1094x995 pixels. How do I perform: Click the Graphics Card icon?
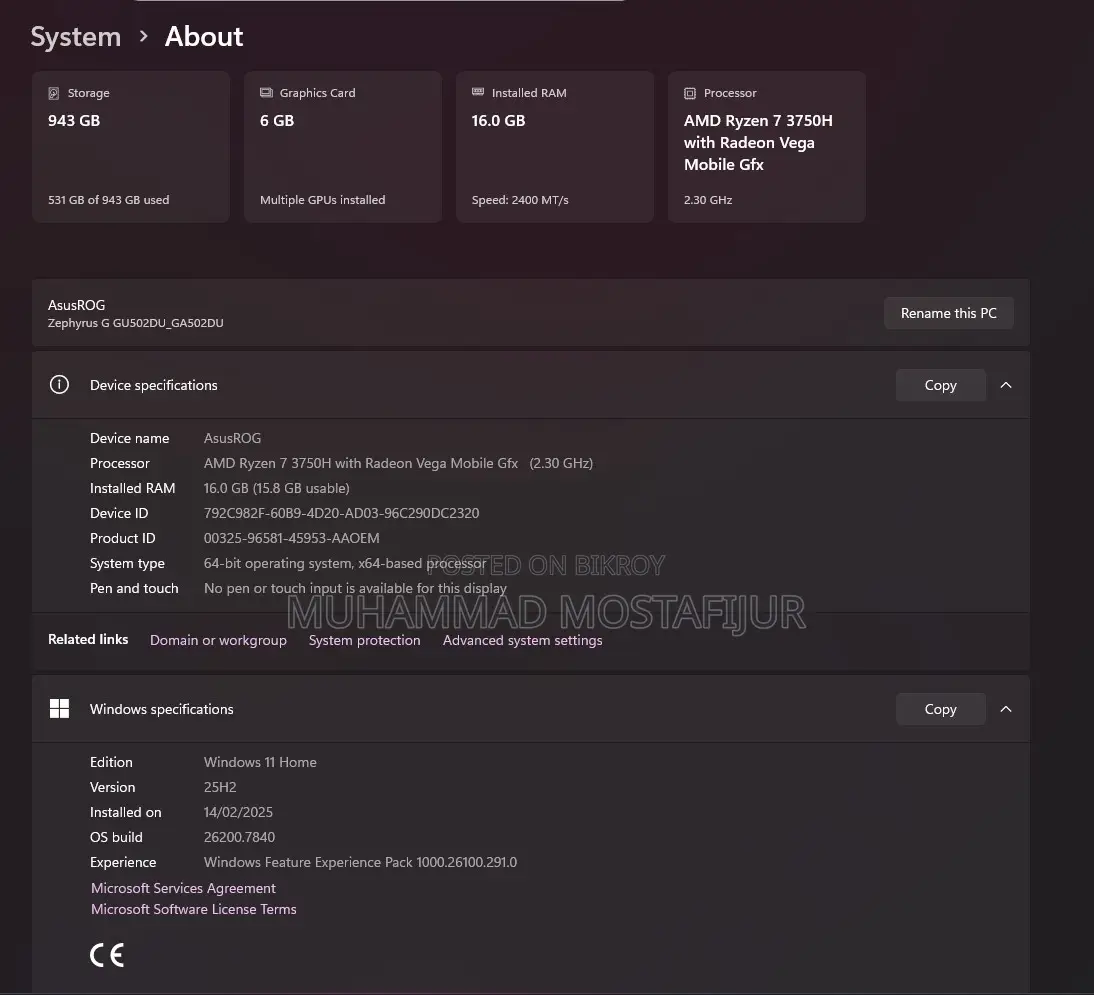[266, 92]
